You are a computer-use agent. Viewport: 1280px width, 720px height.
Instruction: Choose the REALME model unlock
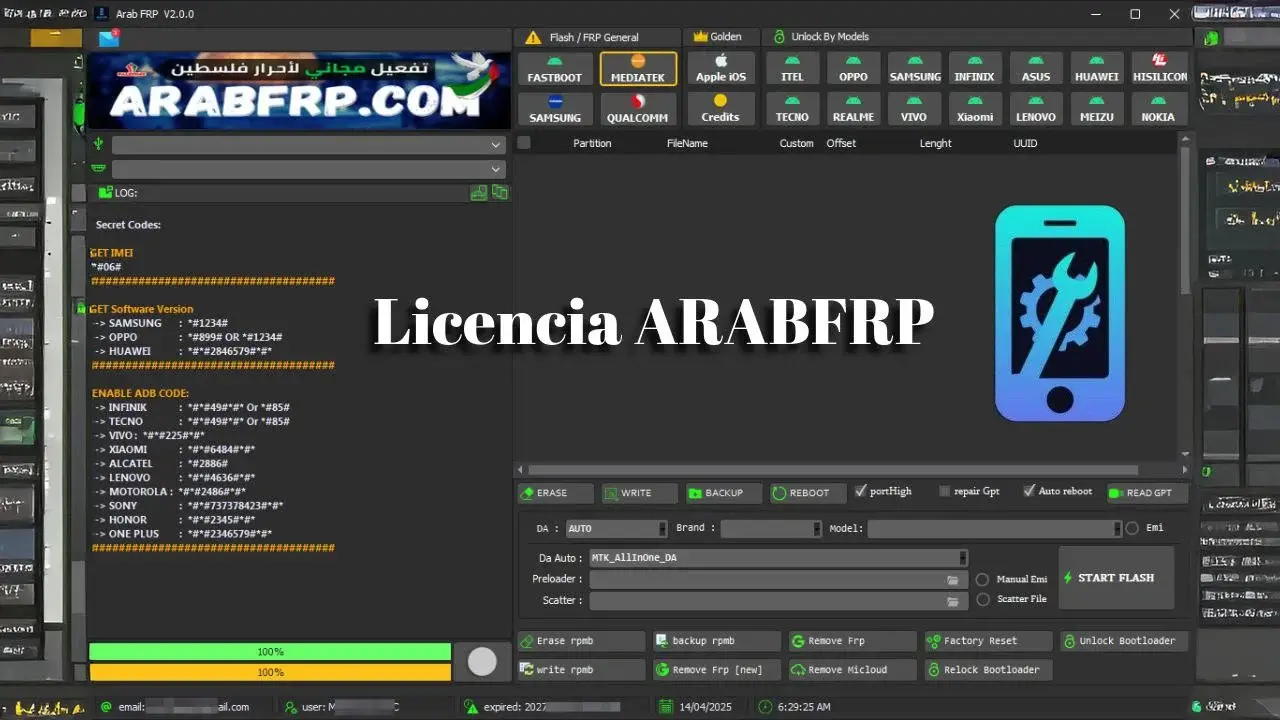pos(853,109)
